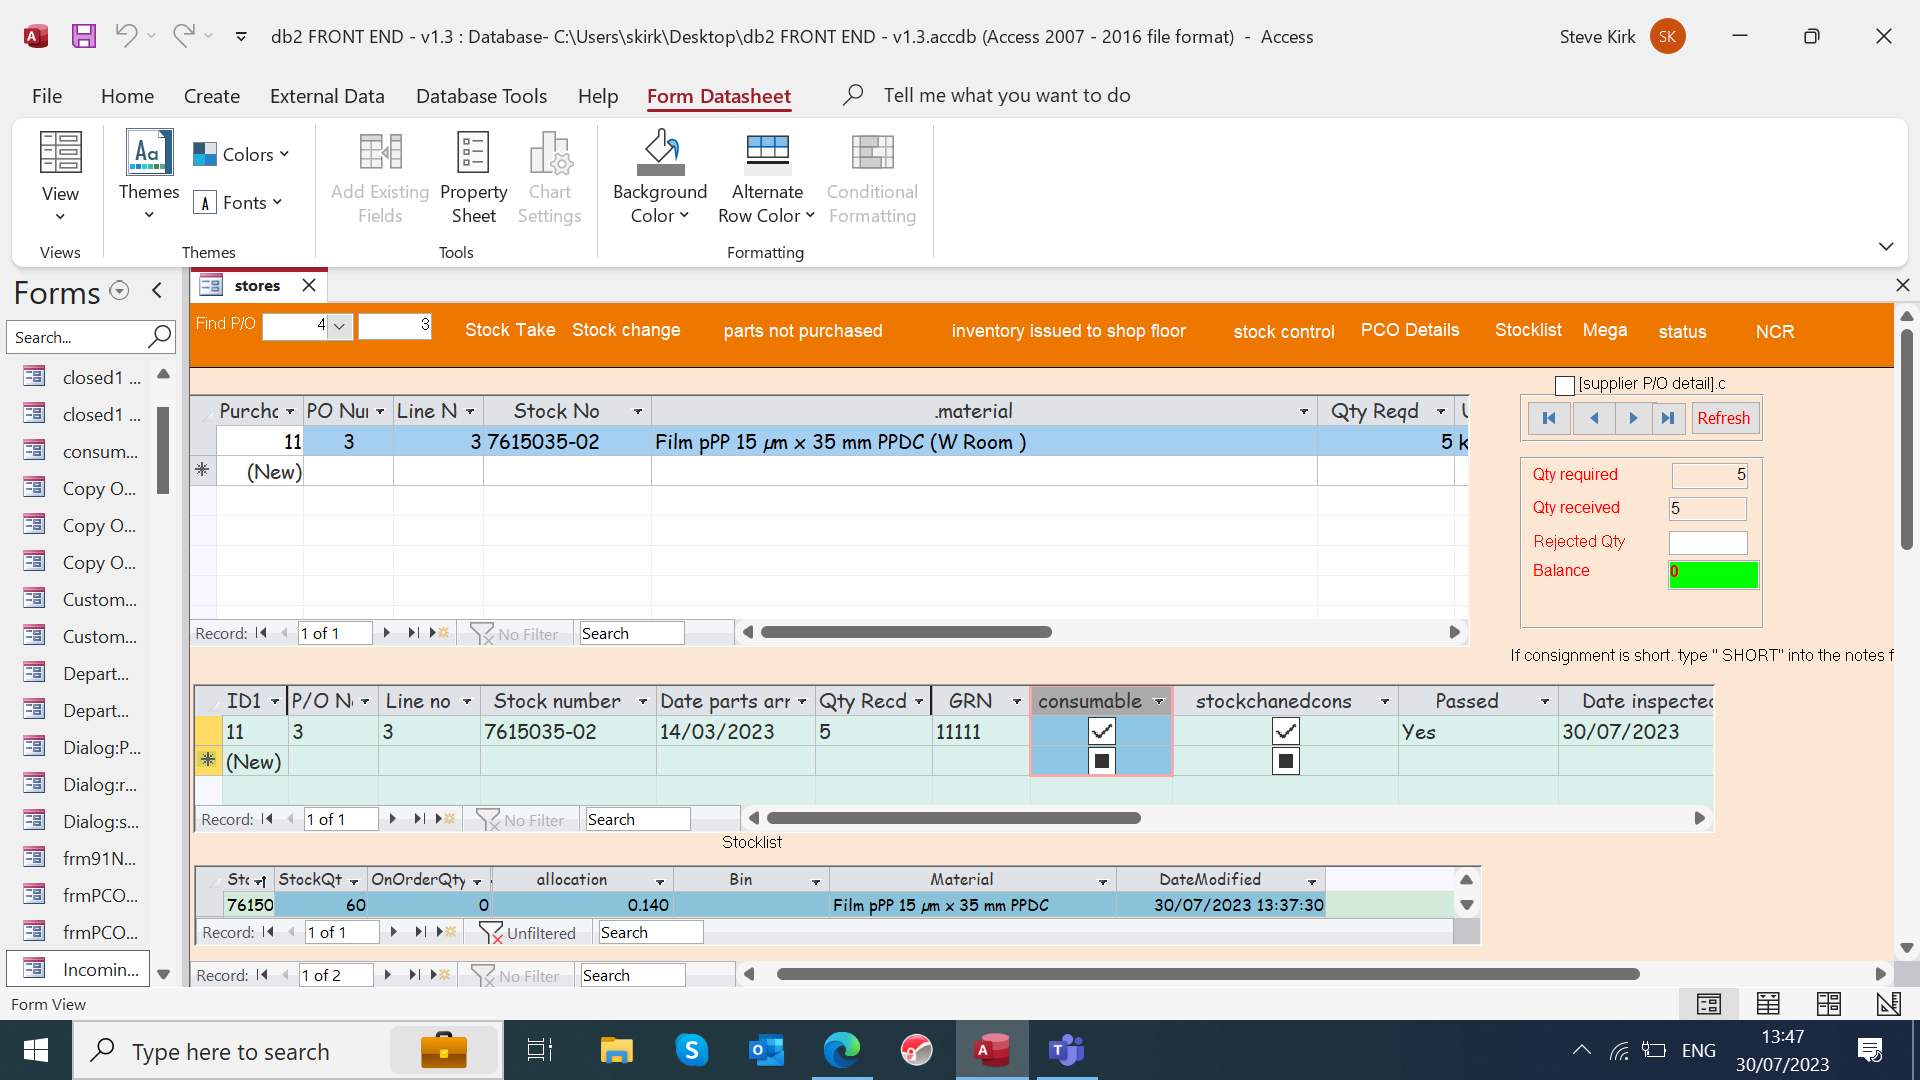Click top subform horizontal scrollbar thumb
Image resolution: width=1920 pixels, height=1080 pixels.
tap(906, 632)
